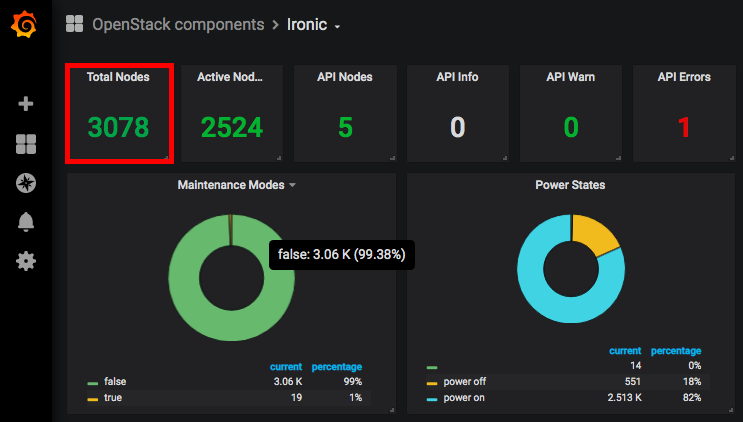Click the 2.513 K value for power on
This screenshot has height=422, width=743.
click(625, 397)
